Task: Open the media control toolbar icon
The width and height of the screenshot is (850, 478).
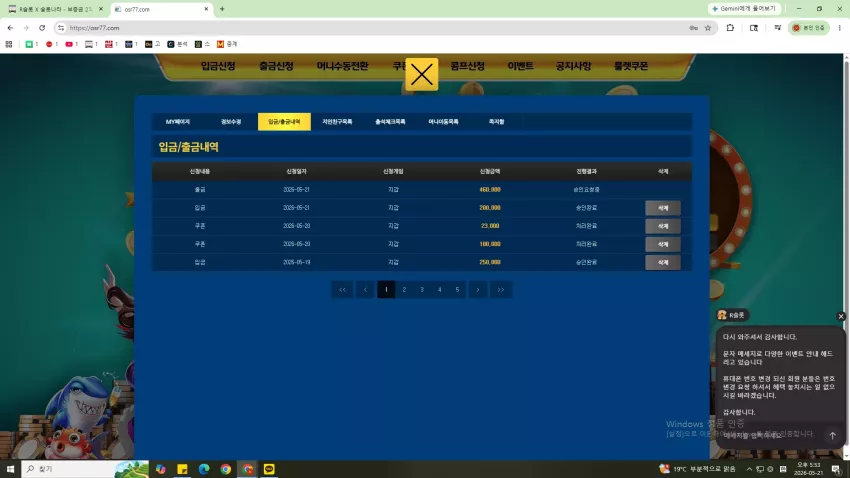Action: tap(777, 28)
